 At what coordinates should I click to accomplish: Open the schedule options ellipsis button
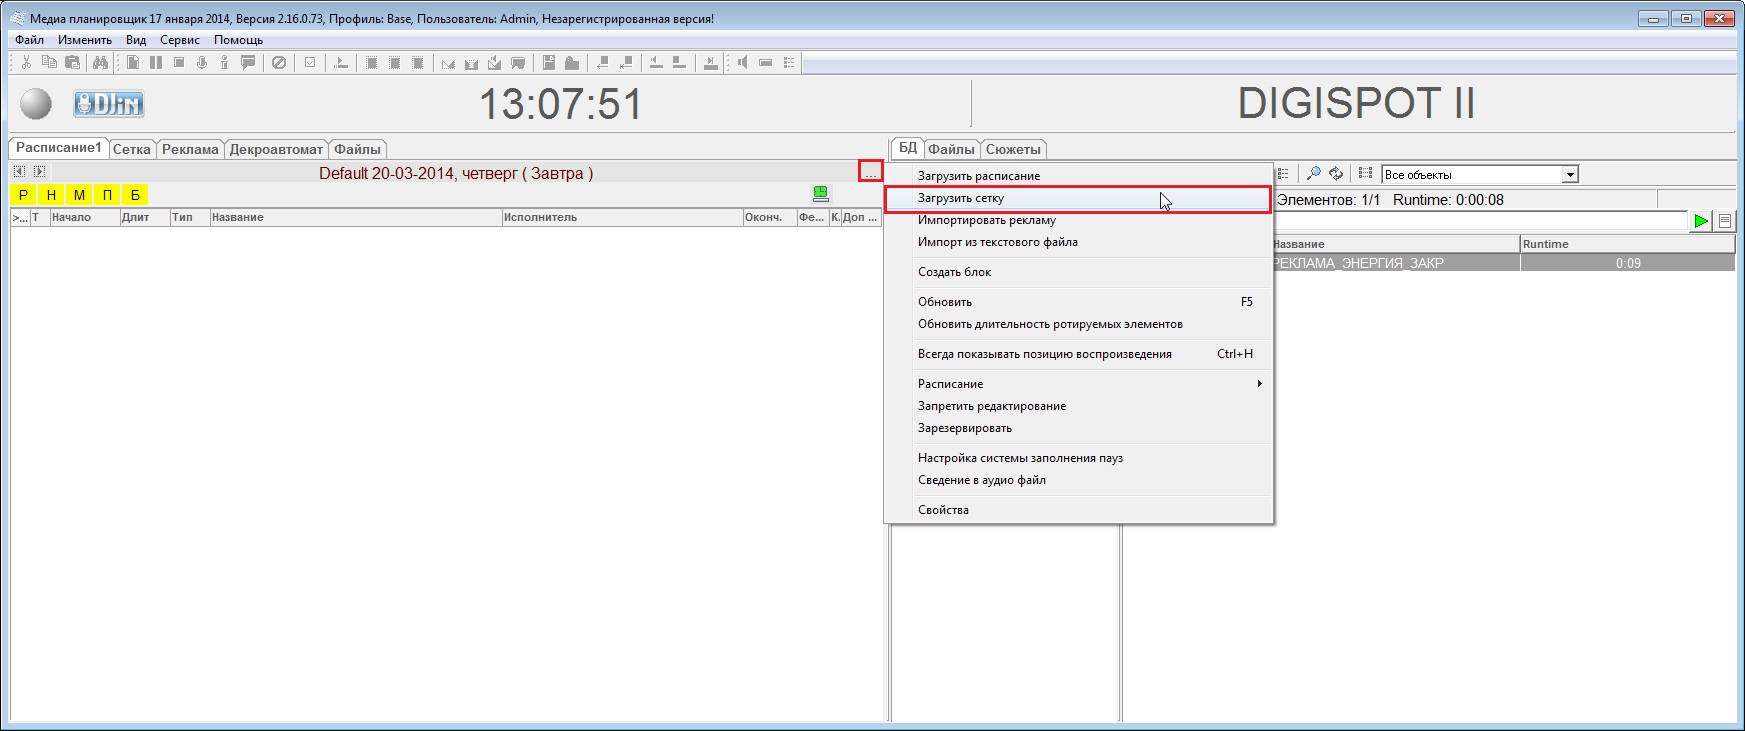870,172
